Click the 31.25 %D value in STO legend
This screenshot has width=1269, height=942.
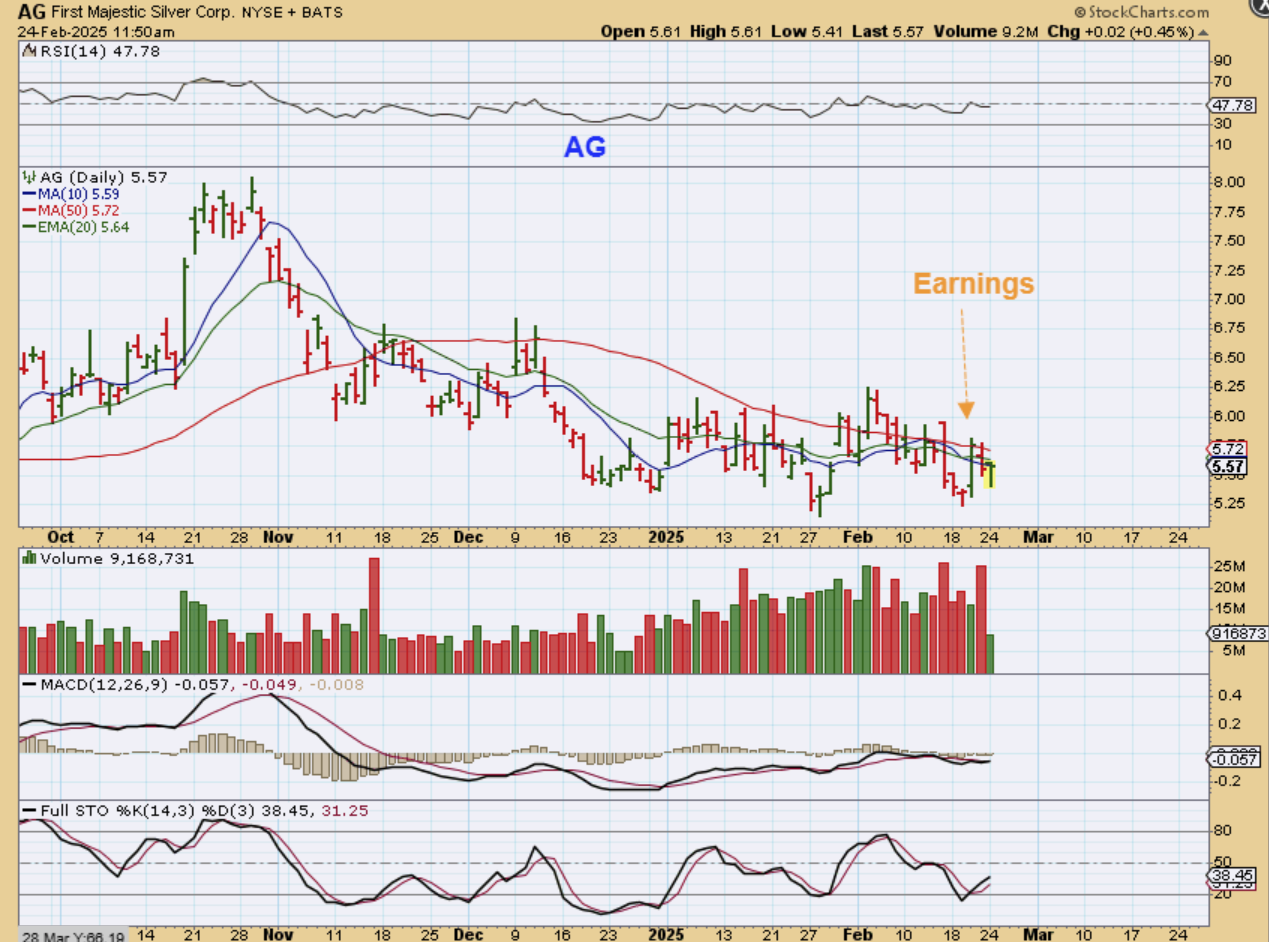(x=345, y=811)
